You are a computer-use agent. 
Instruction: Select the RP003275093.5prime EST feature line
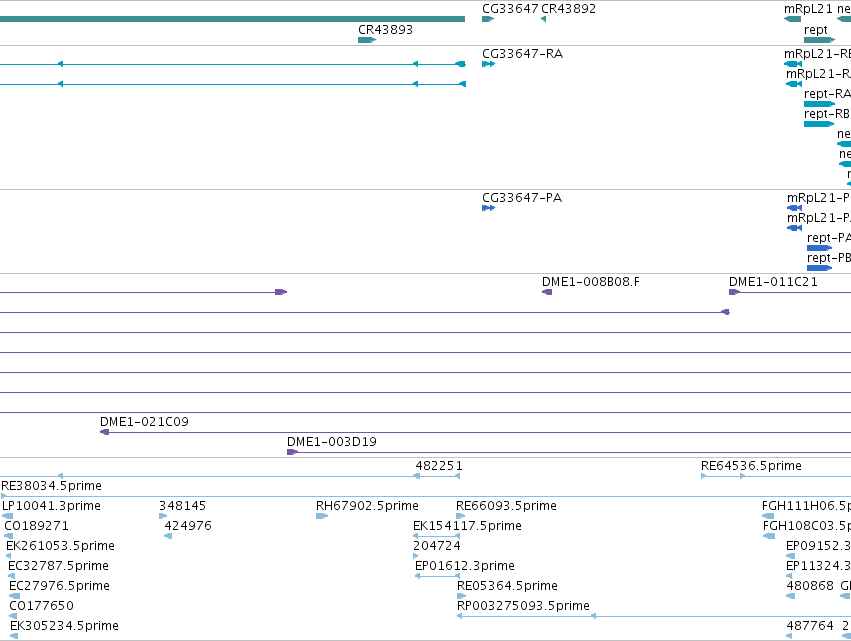click(x=654, y=616)
